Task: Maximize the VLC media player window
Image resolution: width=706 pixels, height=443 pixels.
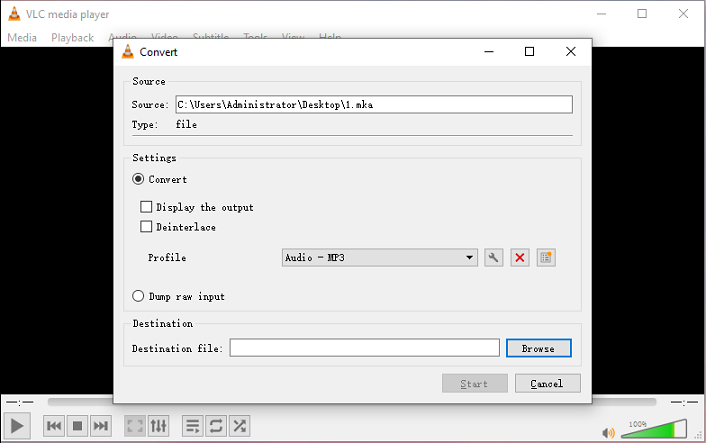Action: (642, 14)
